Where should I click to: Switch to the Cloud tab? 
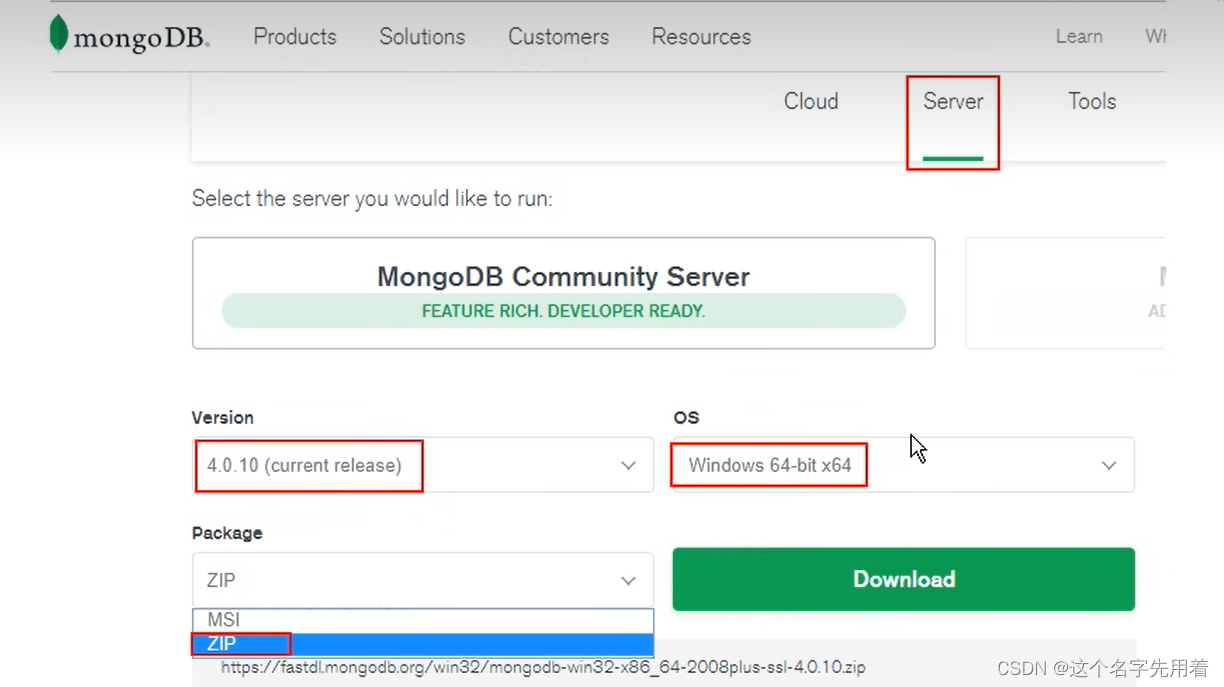tap(811, 101)
